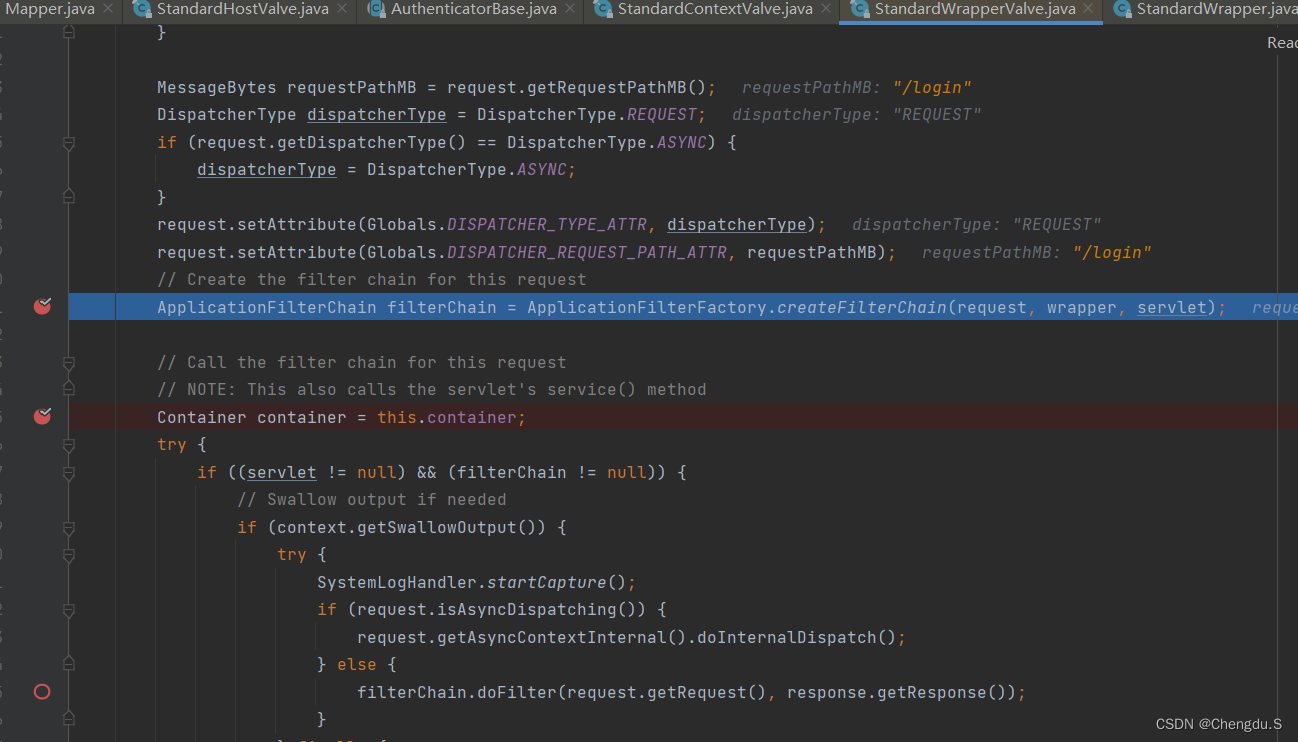
Task: Fold the inner try before SystemLogHandler.startCapture
Action: point(69,555)
